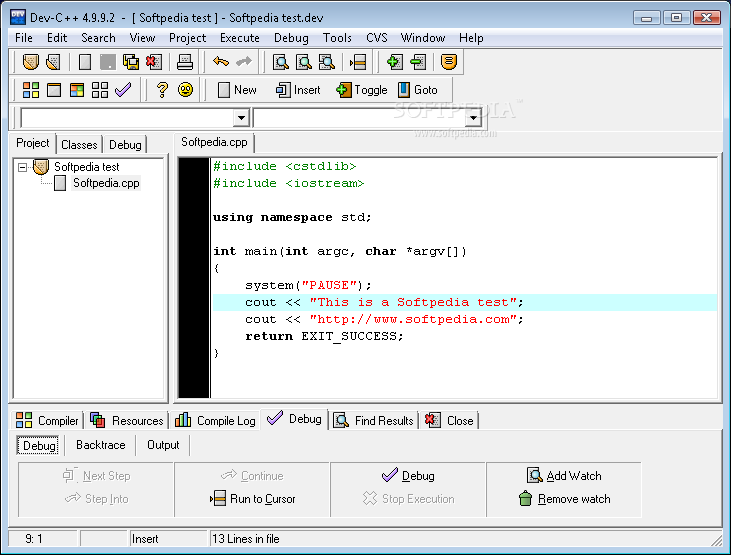Image resolution: width=731 pixels, height=555 pixels.
Task: Click the editor gutter beside the code
Action: click(194, 278)
